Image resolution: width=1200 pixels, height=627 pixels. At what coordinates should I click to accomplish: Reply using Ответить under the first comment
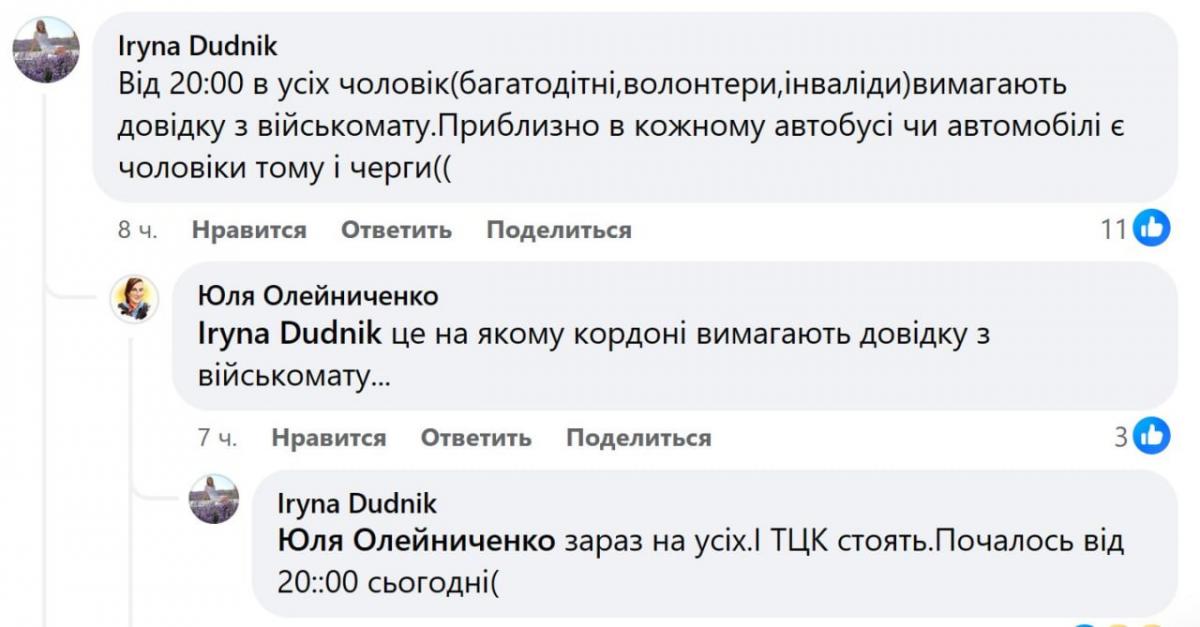tap(398, 229)
